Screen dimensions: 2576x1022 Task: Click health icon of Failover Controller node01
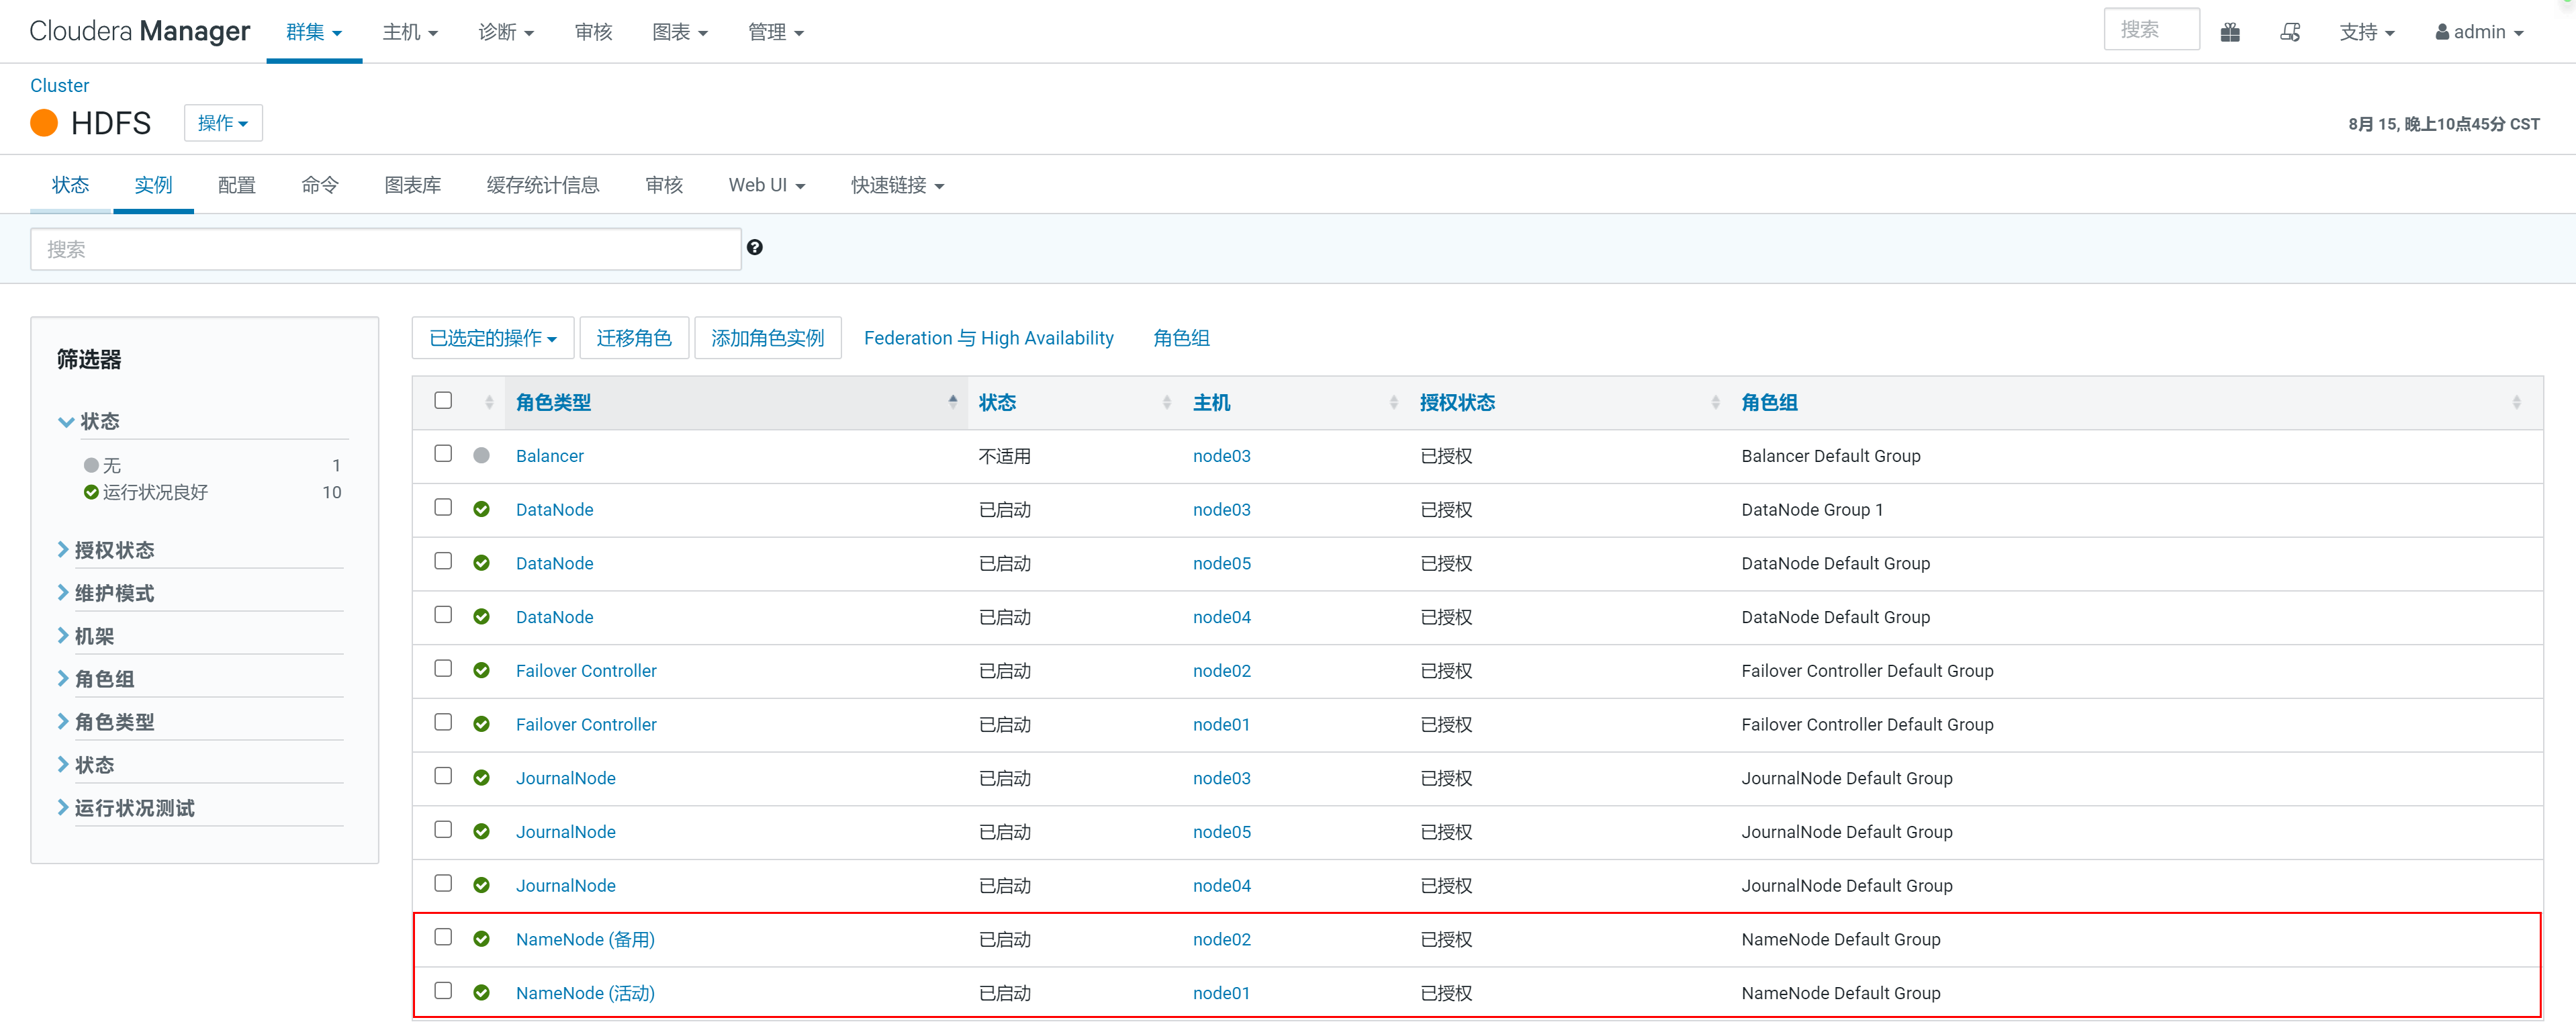[x=481, y=724]
